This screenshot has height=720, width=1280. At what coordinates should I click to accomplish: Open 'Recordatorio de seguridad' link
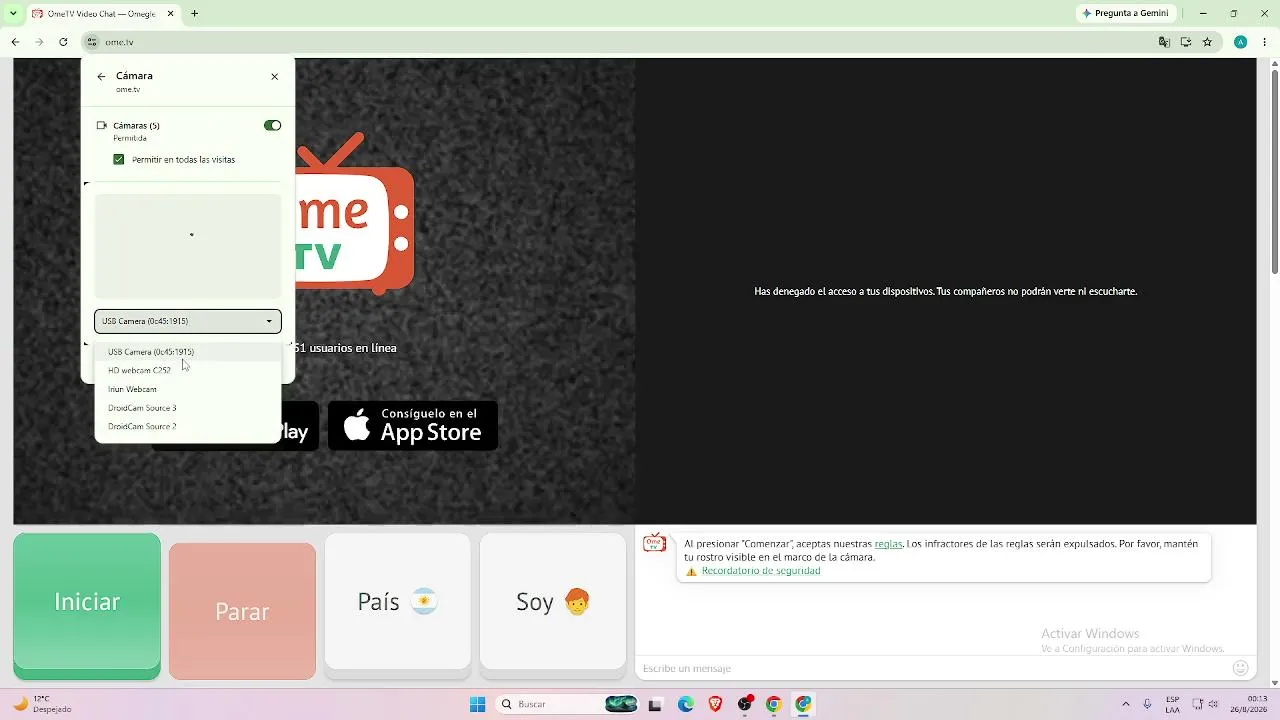[x=761, y=571]
